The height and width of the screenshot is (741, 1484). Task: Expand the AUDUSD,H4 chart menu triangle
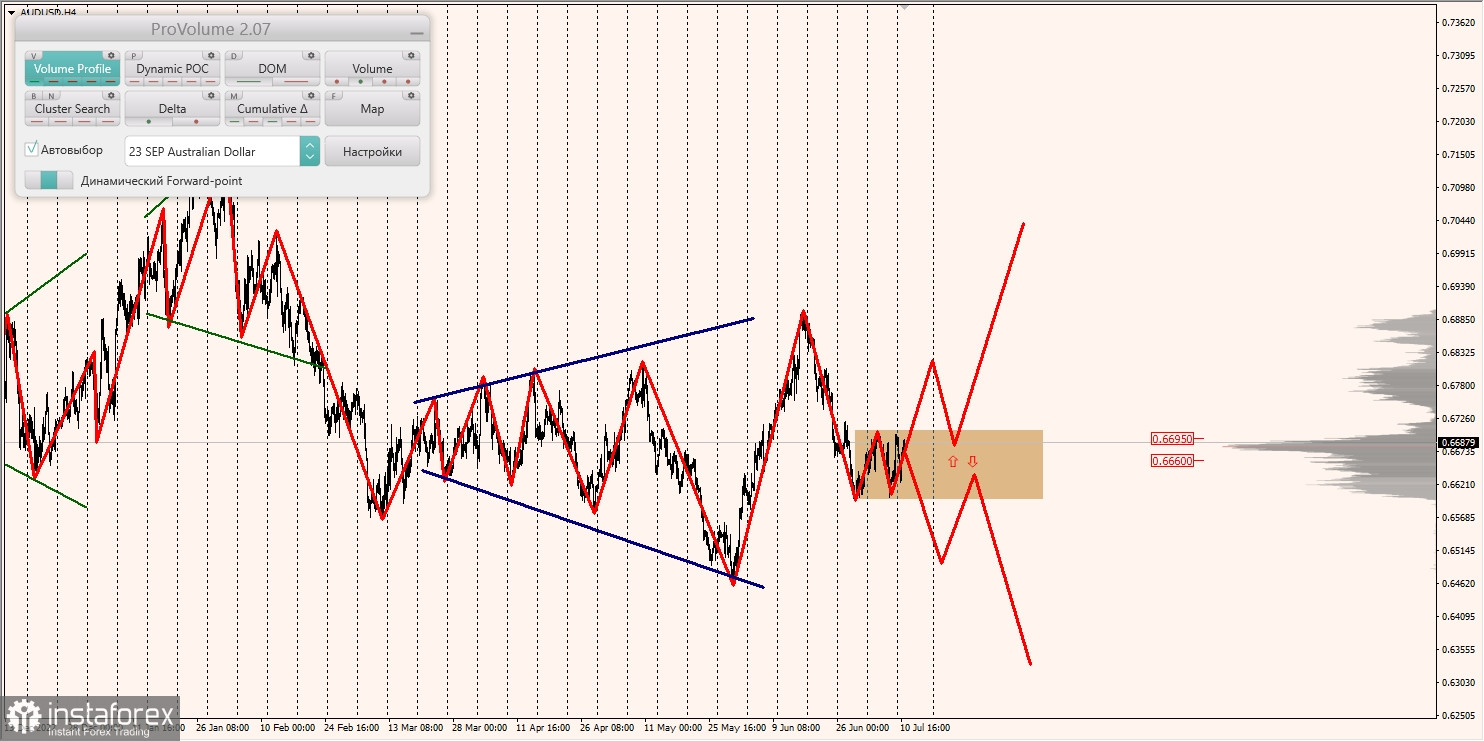pos(10,12)
